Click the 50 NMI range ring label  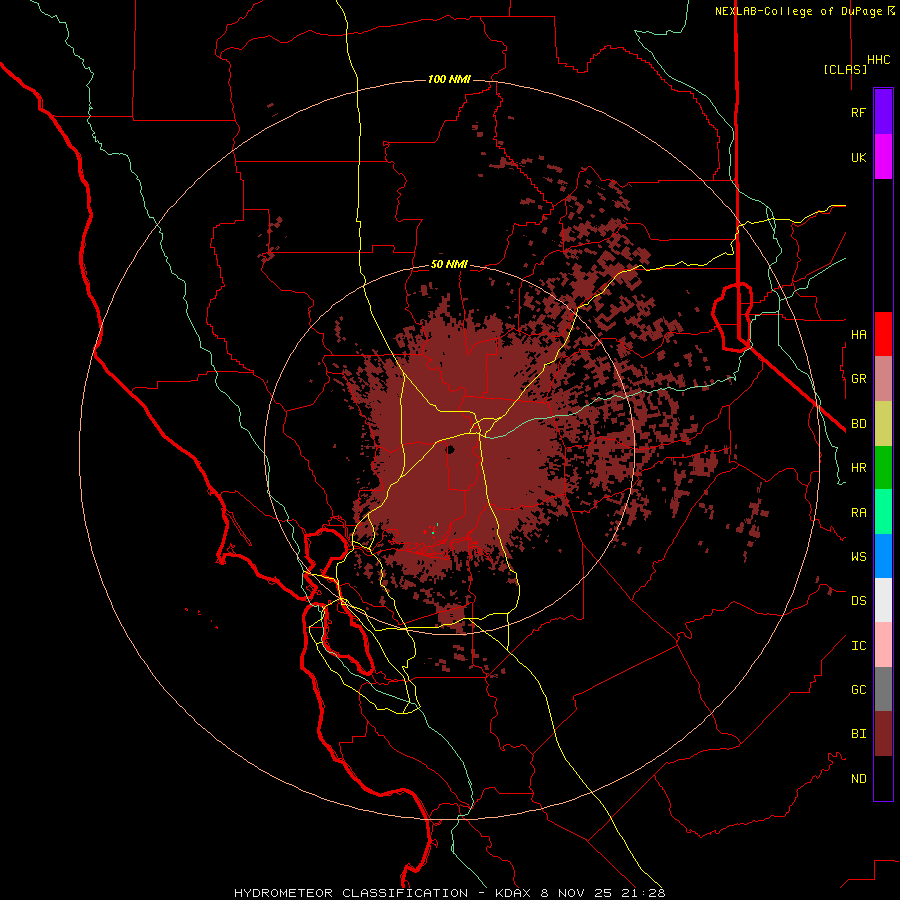pyautogui.click(x=449, y=264)
